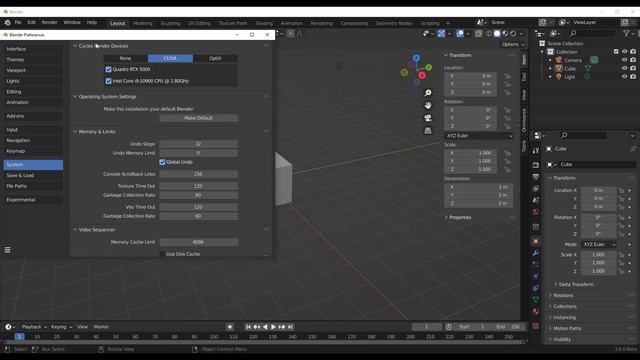Hide Light in viewport via eye icon
The image size is (640, 360).
624,76
